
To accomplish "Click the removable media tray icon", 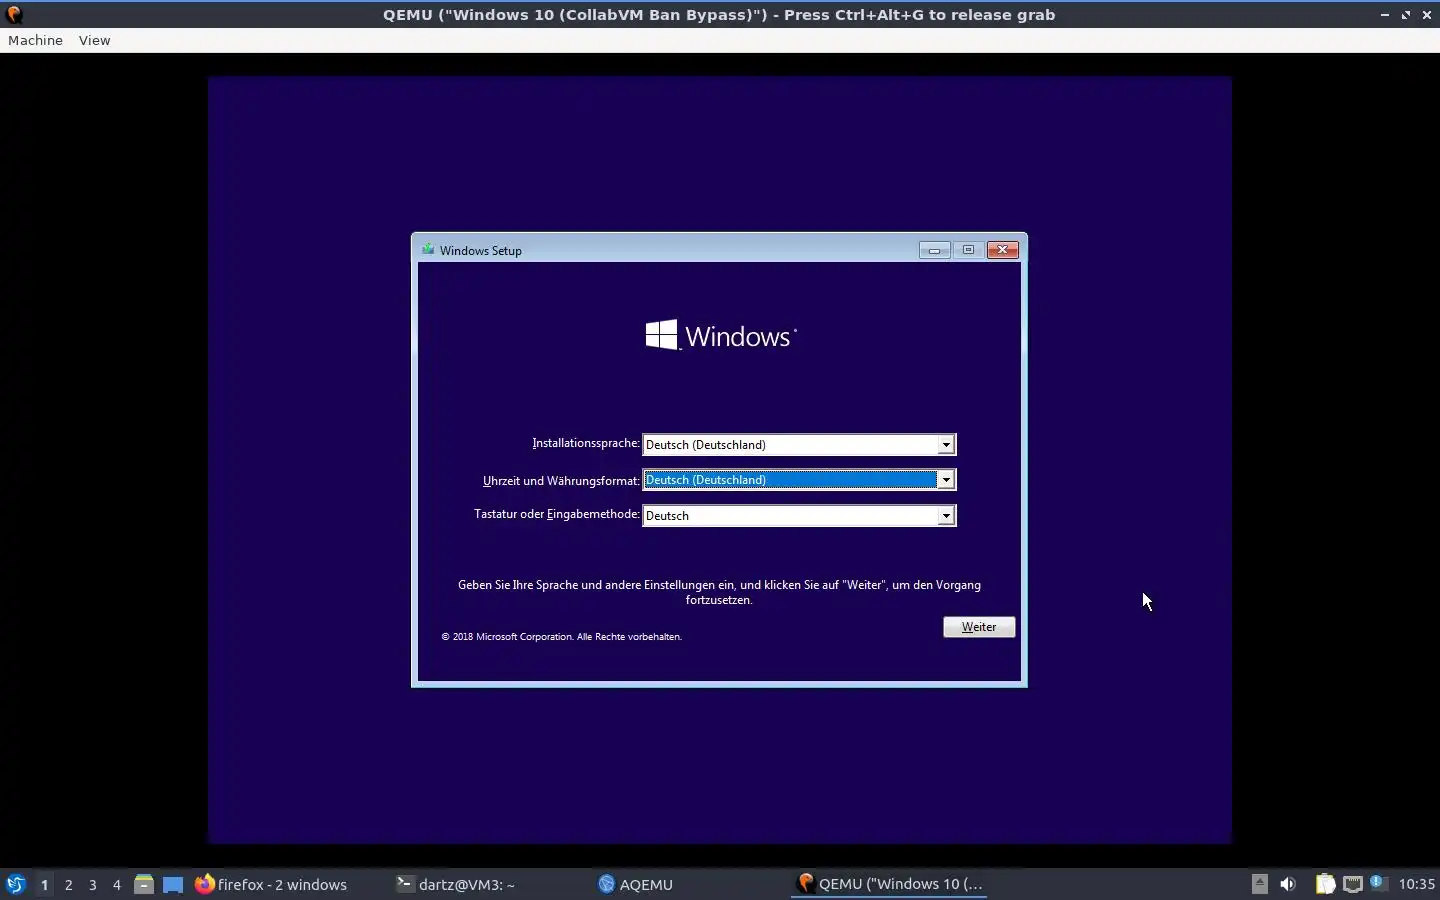I will [x=1260, y=884].
